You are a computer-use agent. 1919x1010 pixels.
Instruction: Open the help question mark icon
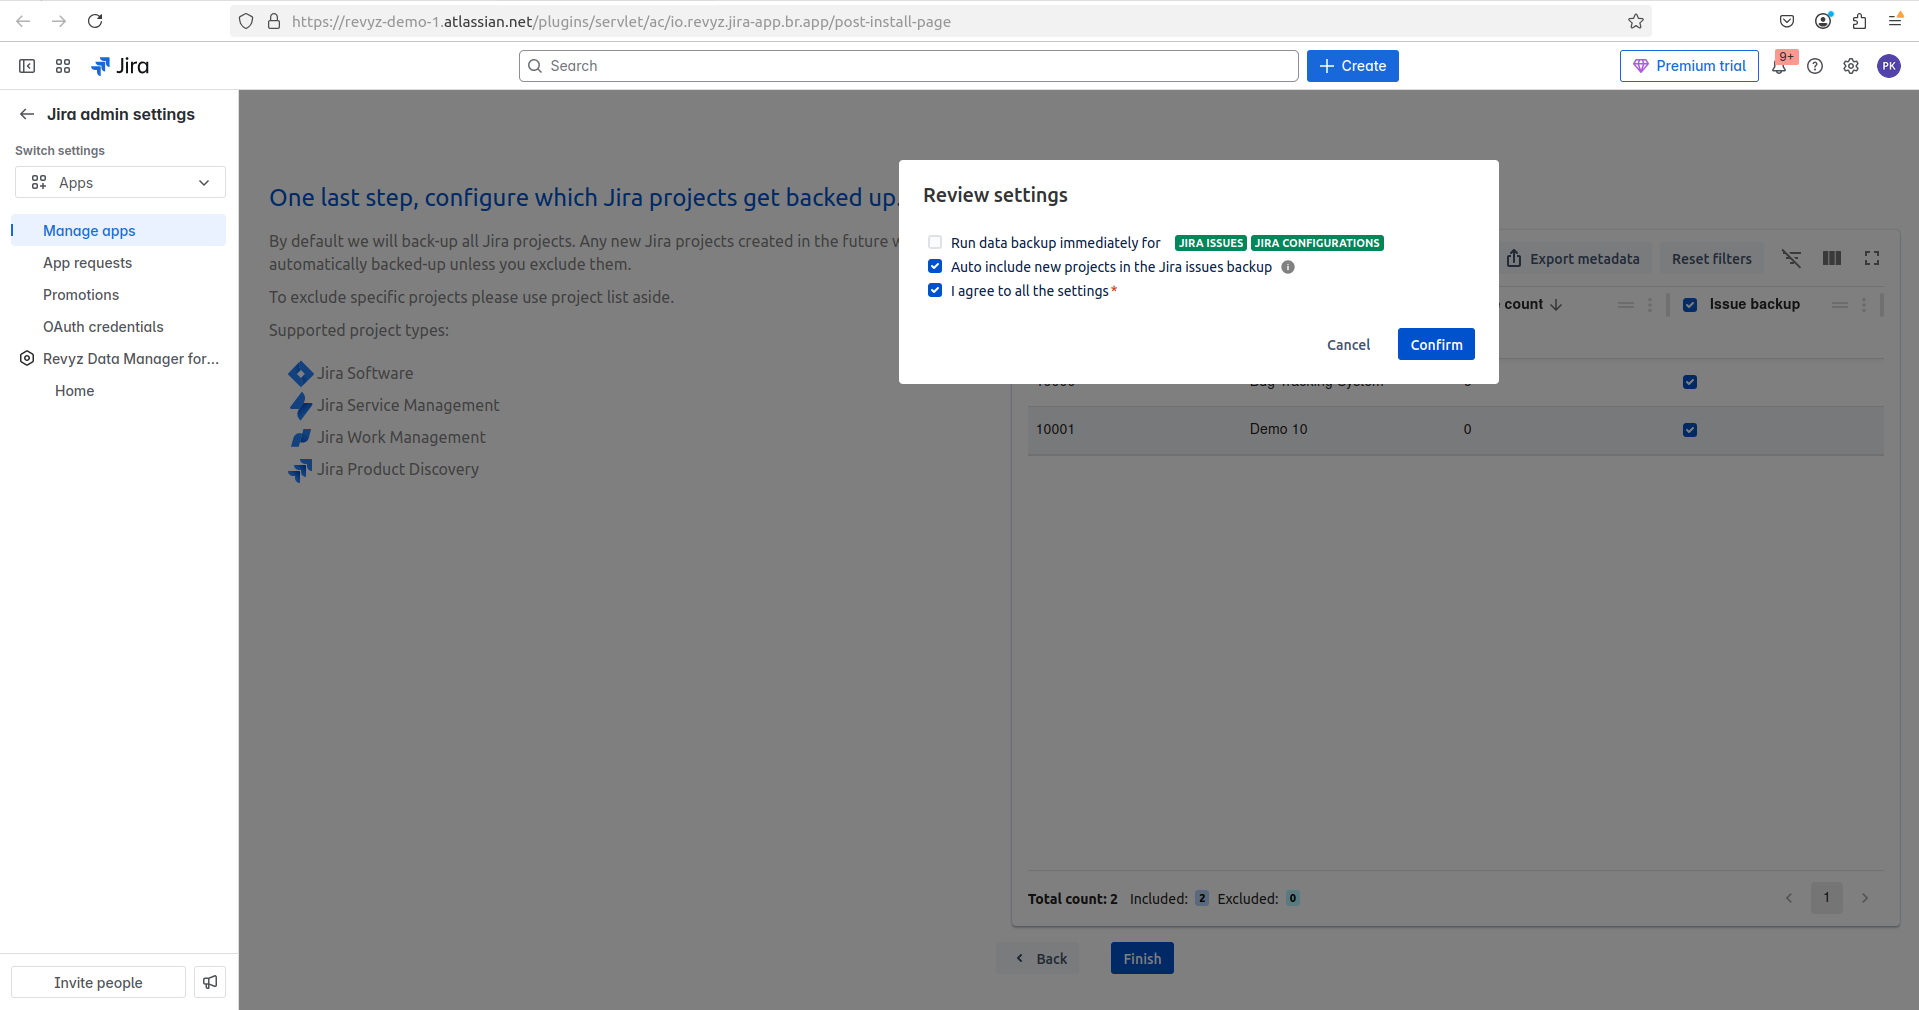pyautogui.click(x=1815, y=66)
